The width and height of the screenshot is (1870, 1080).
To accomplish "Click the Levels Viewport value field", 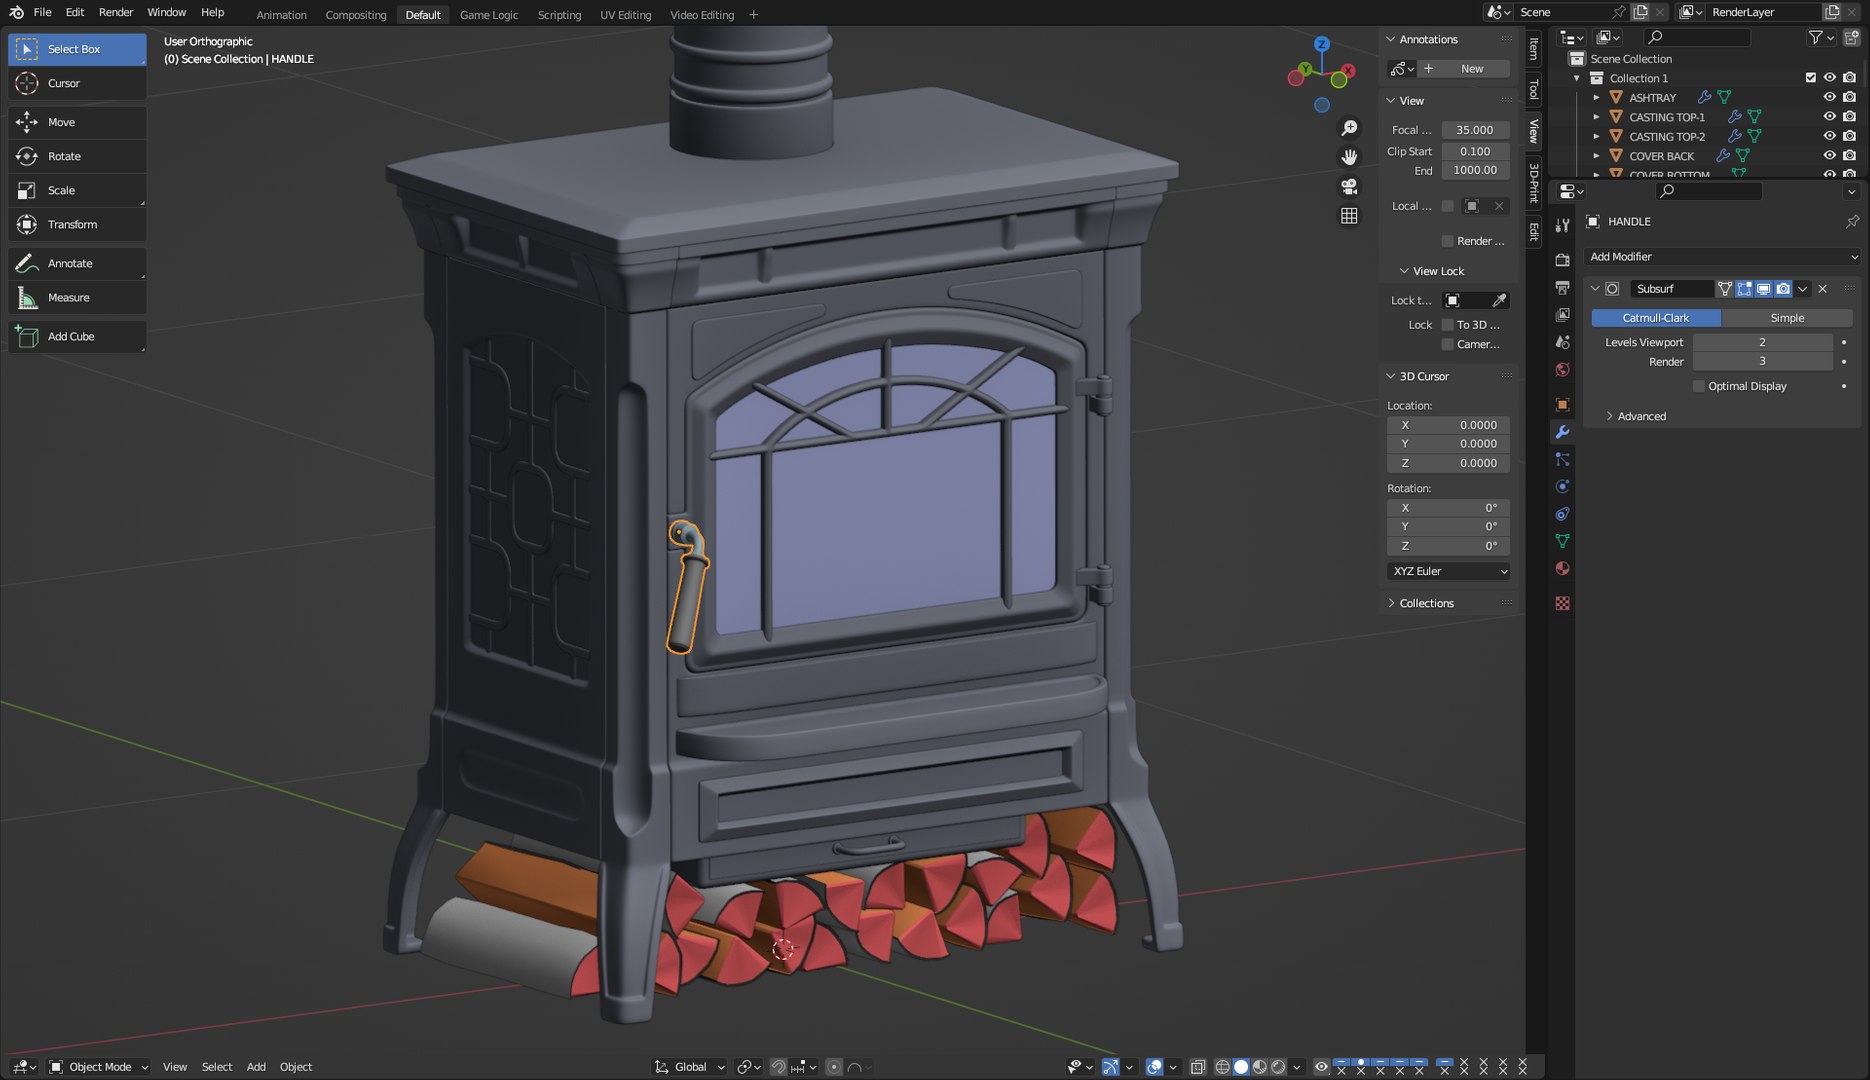I will (x=1762, y=342).
